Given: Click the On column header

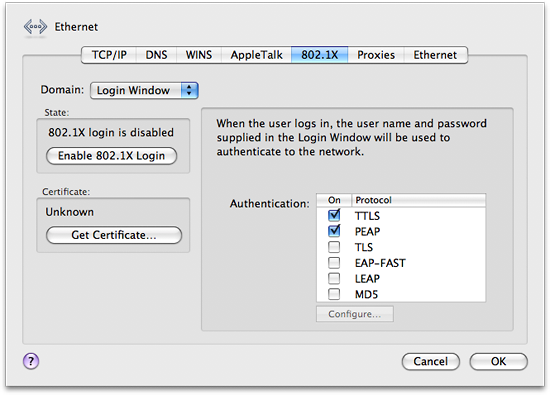Looking at the screenshot, I should tap(334, 200).
